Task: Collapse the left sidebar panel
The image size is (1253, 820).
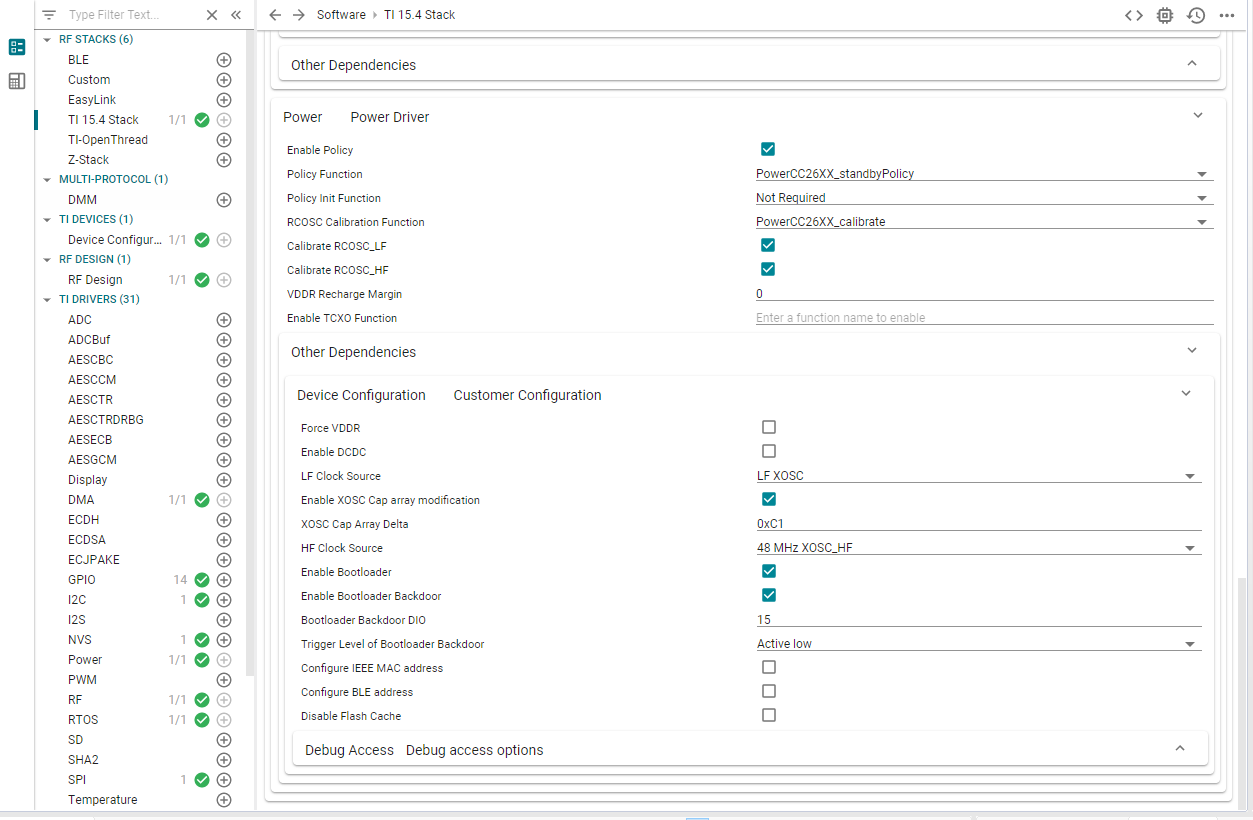Action: (x=236, y=15)
